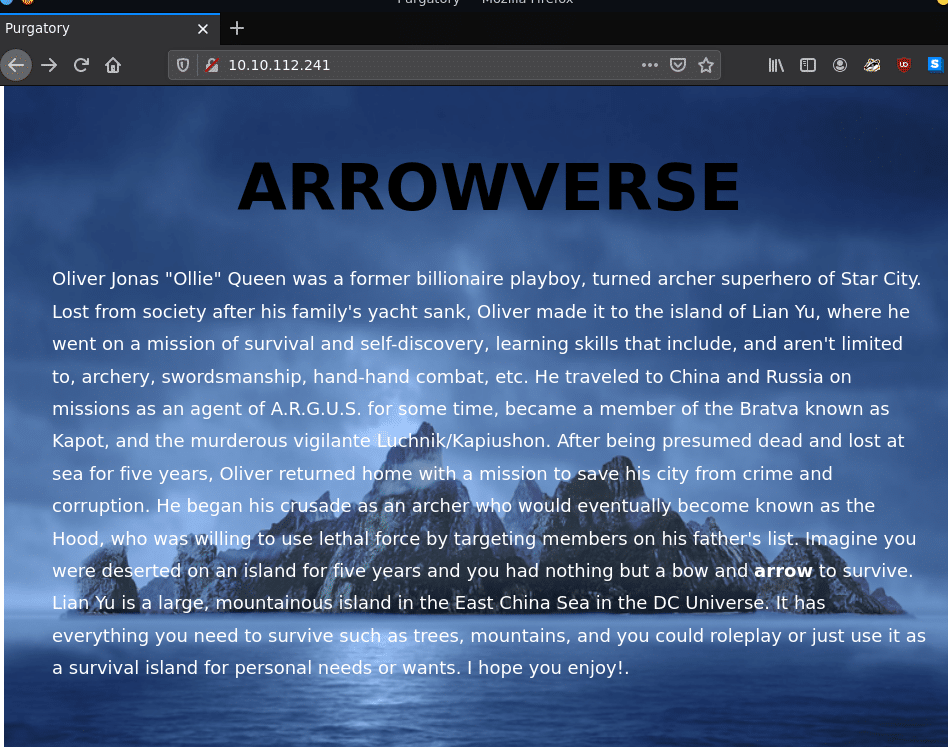Go forward to the next page

[x=49, y=65]
